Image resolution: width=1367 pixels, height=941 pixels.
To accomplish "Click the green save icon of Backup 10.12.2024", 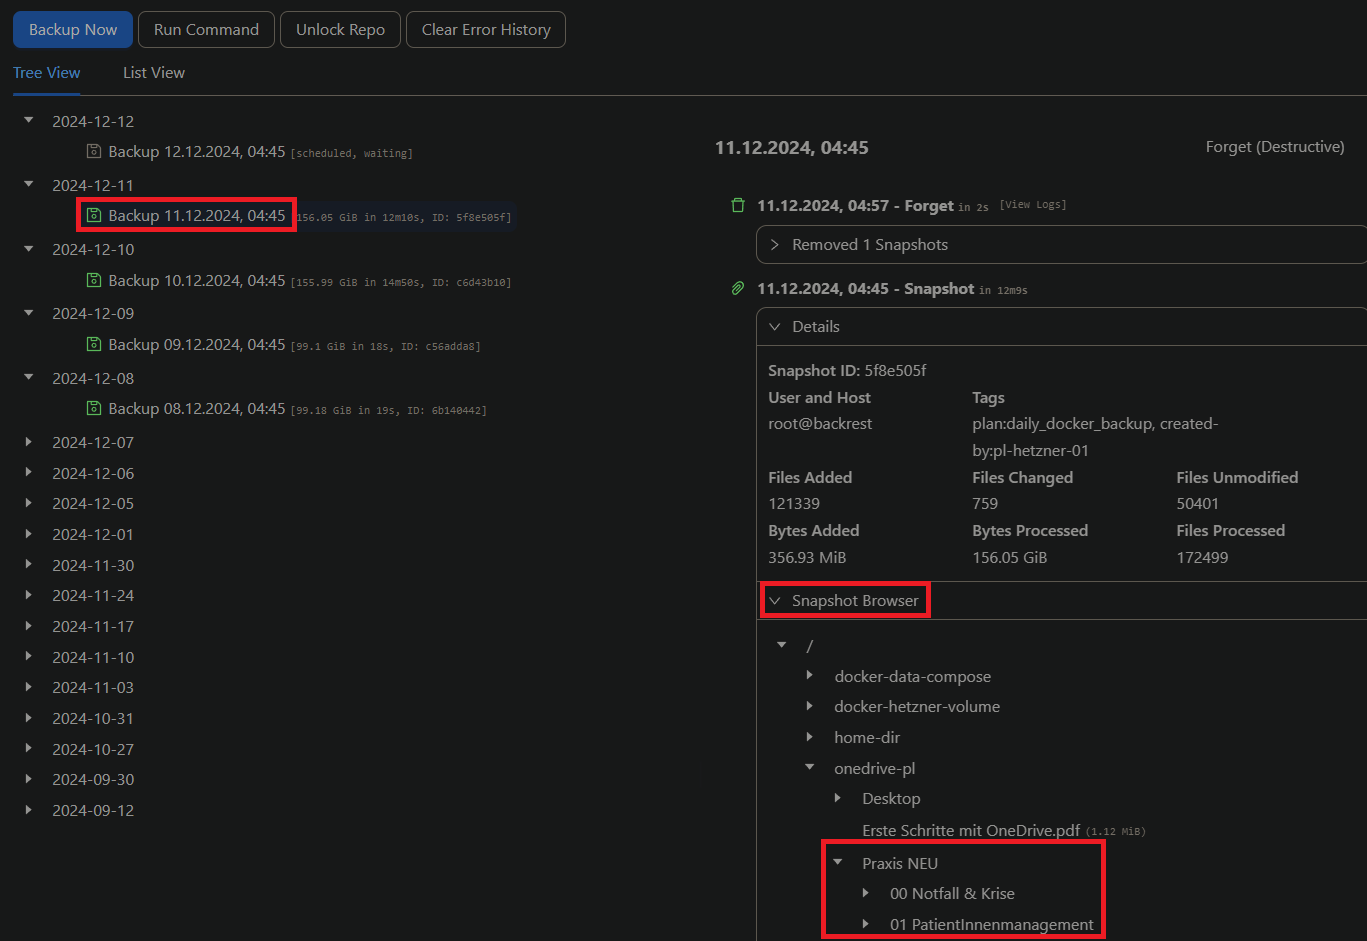I will click(x=94, y=281).
